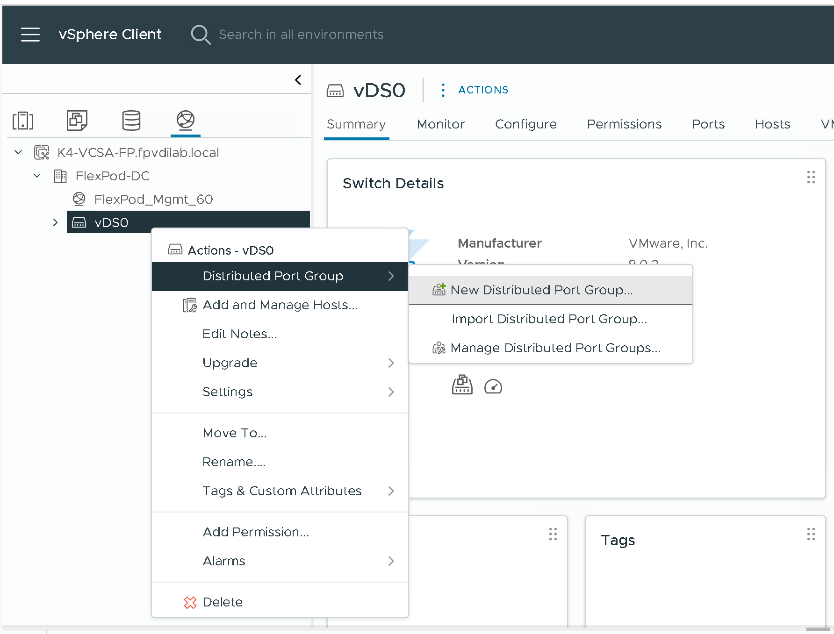Viewport: 834px width, 634px height.
Task: Select K4-VCSA-FP.fpvdilab.local in the tree
Action: coord(138,153)
